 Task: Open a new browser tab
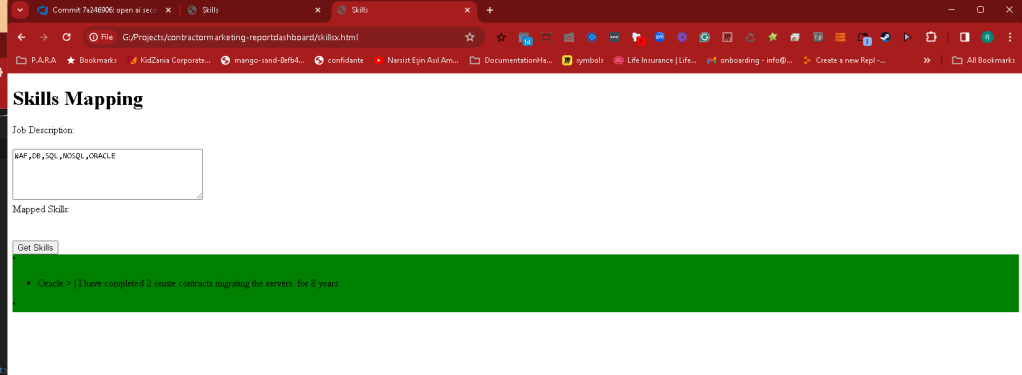(490, 10)
